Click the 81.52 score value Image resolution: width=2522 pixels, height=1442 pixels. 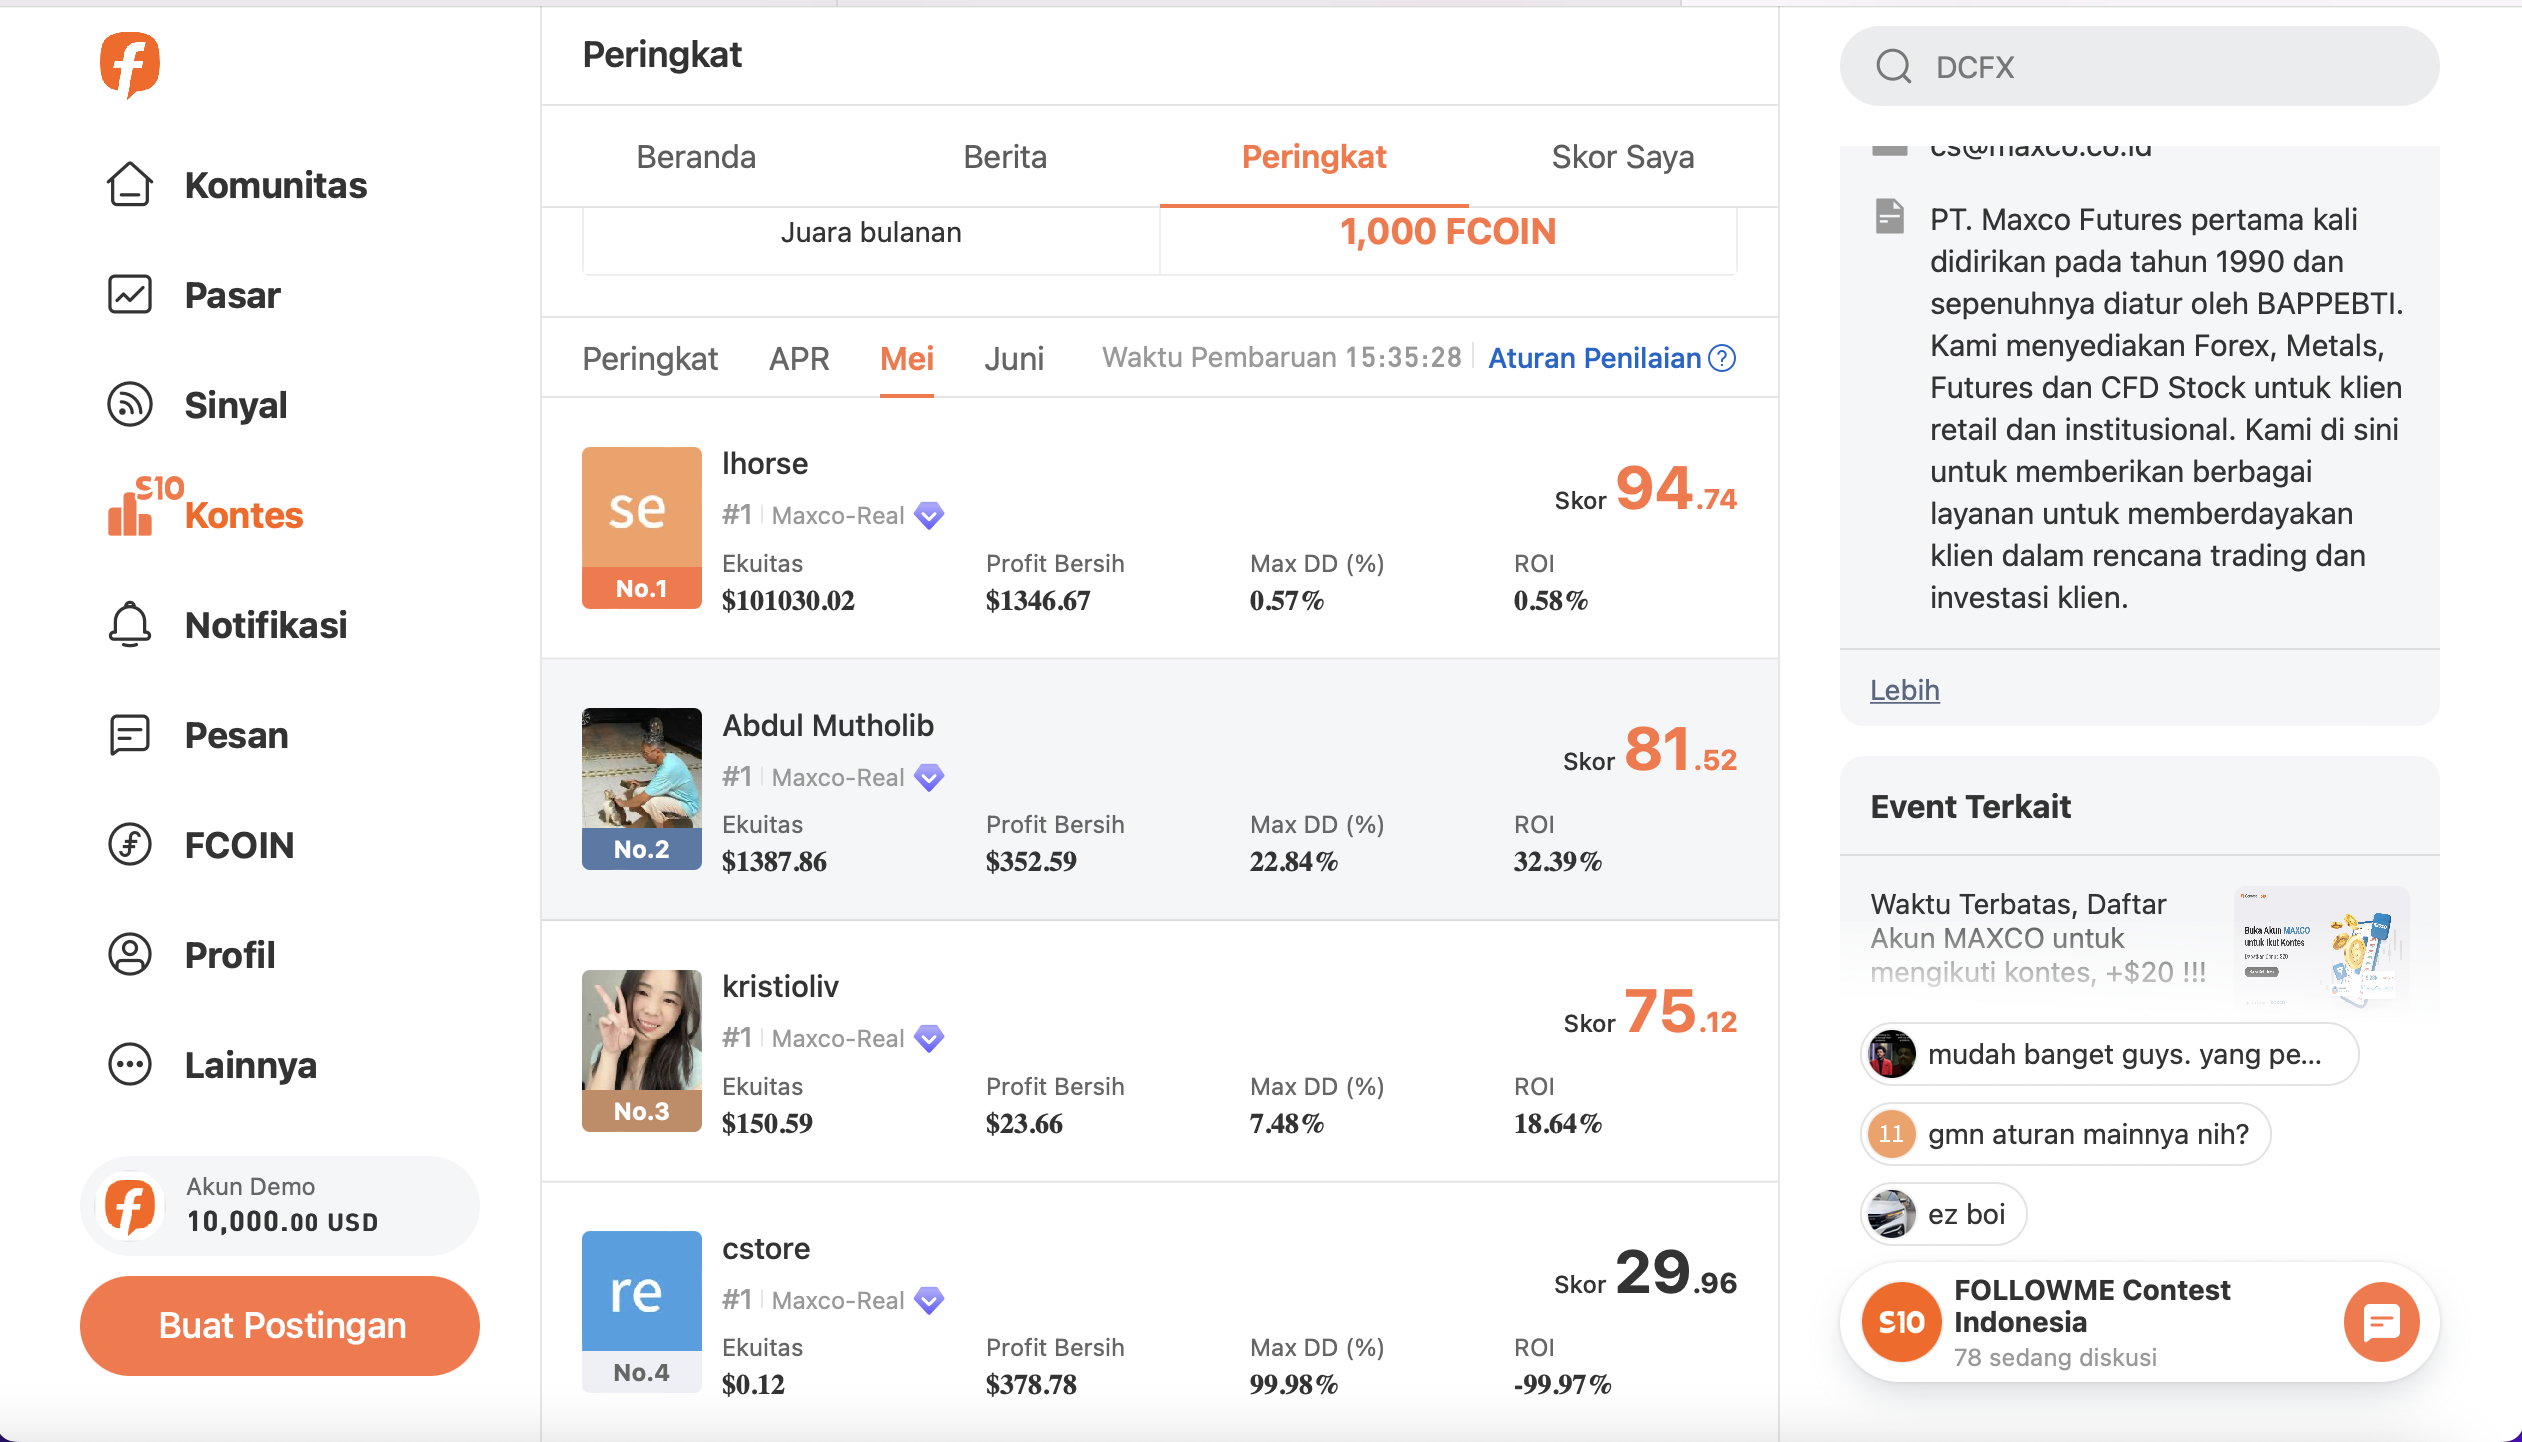coord(1681,750)
